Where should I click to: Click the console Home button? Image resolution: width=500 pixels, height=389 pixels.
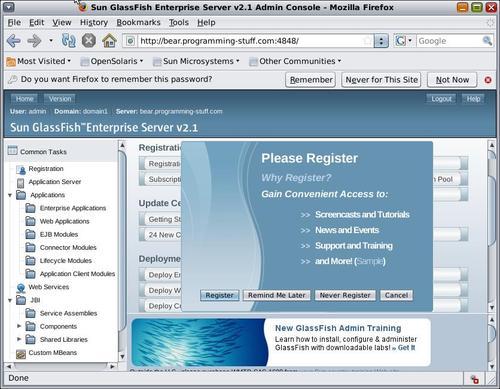pyautogui.click(x=24, y=99)
